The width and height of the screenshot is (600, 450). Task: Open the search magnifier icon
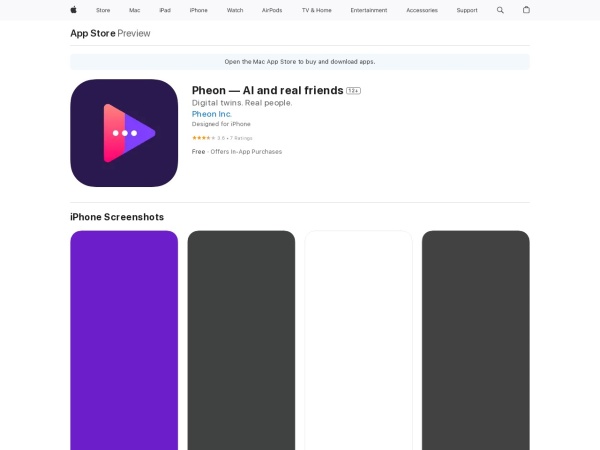coord(500,10)
